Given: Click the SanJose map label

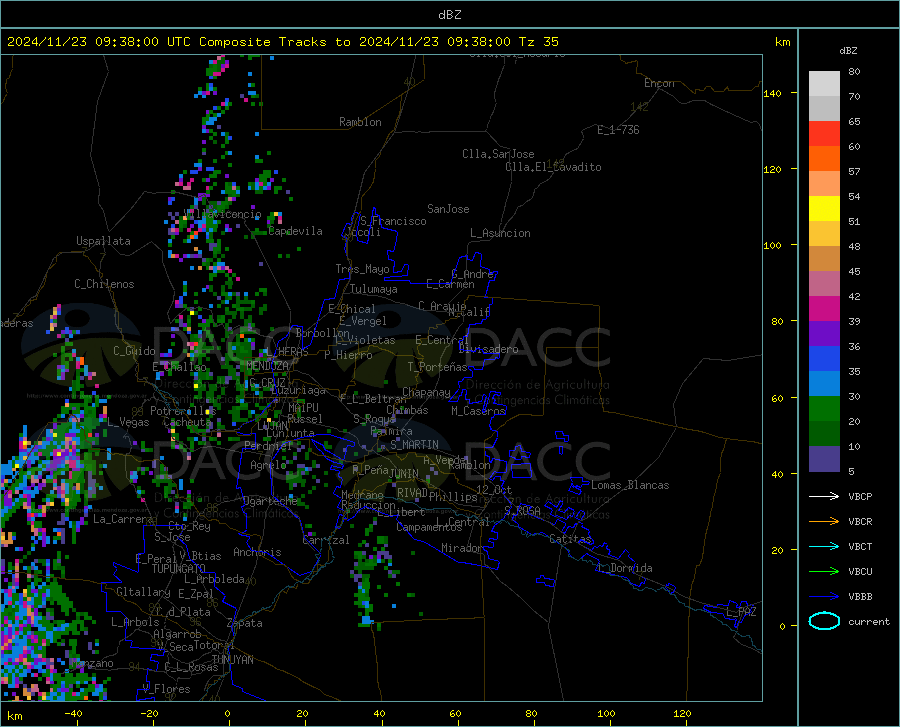Looking at the screenshot, I should [x=448, y=209].
